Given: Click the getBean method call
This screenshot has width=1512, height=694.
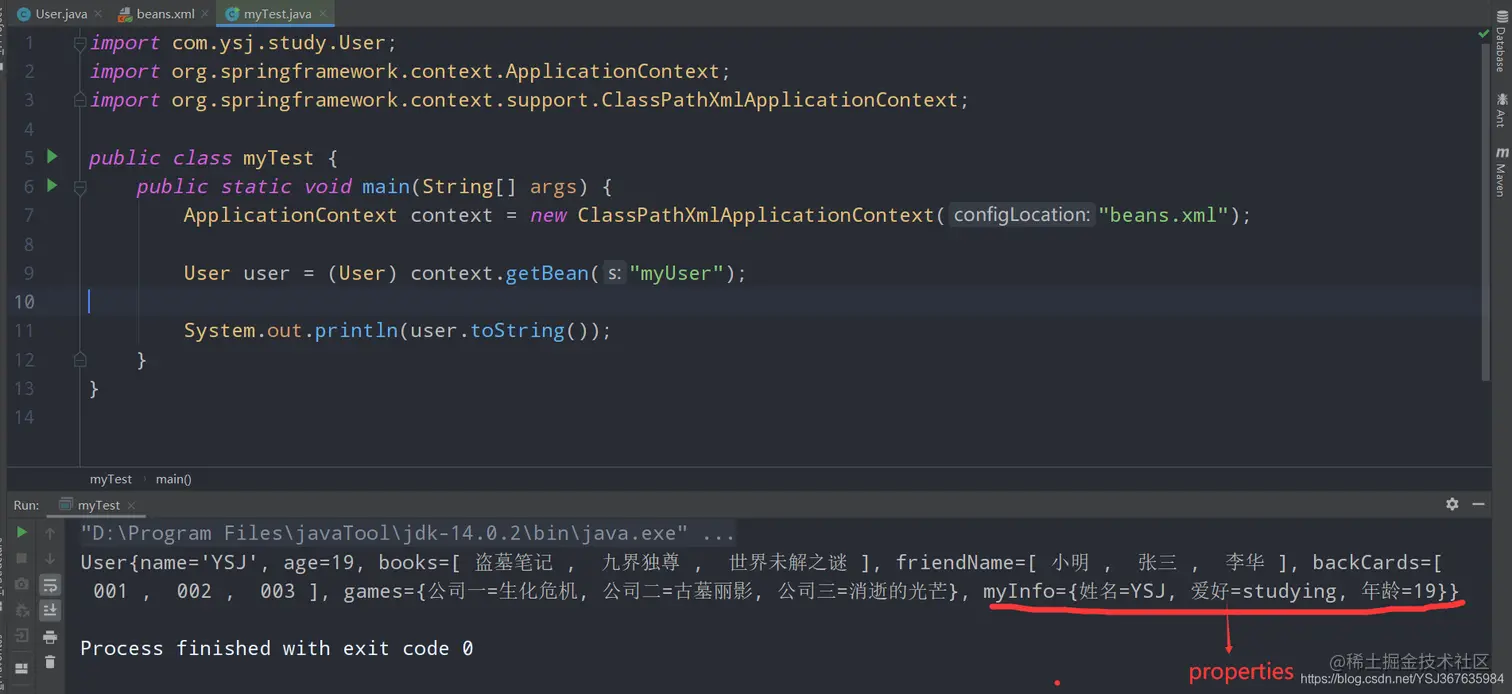Looking at the screenshot, I should pos(547,273).
